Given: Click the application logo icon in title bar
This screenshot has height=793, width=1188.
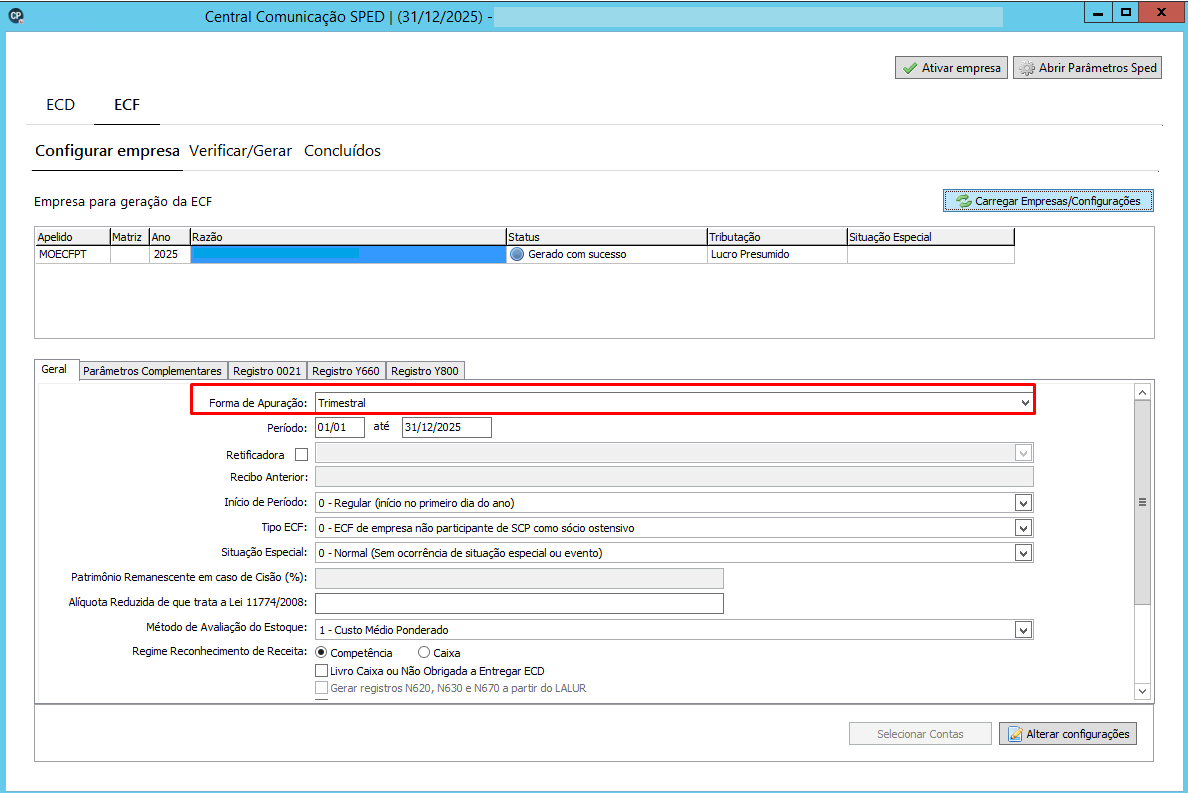Looking at the screenshot, I should point(15,16).
